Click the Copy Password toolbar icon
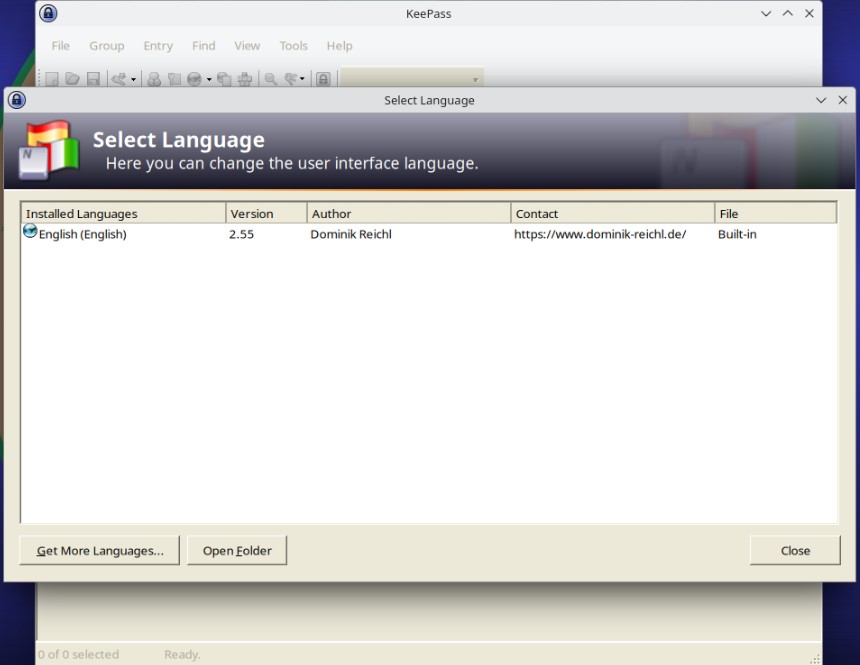The image size is (860, 665). tap(174, 80)
